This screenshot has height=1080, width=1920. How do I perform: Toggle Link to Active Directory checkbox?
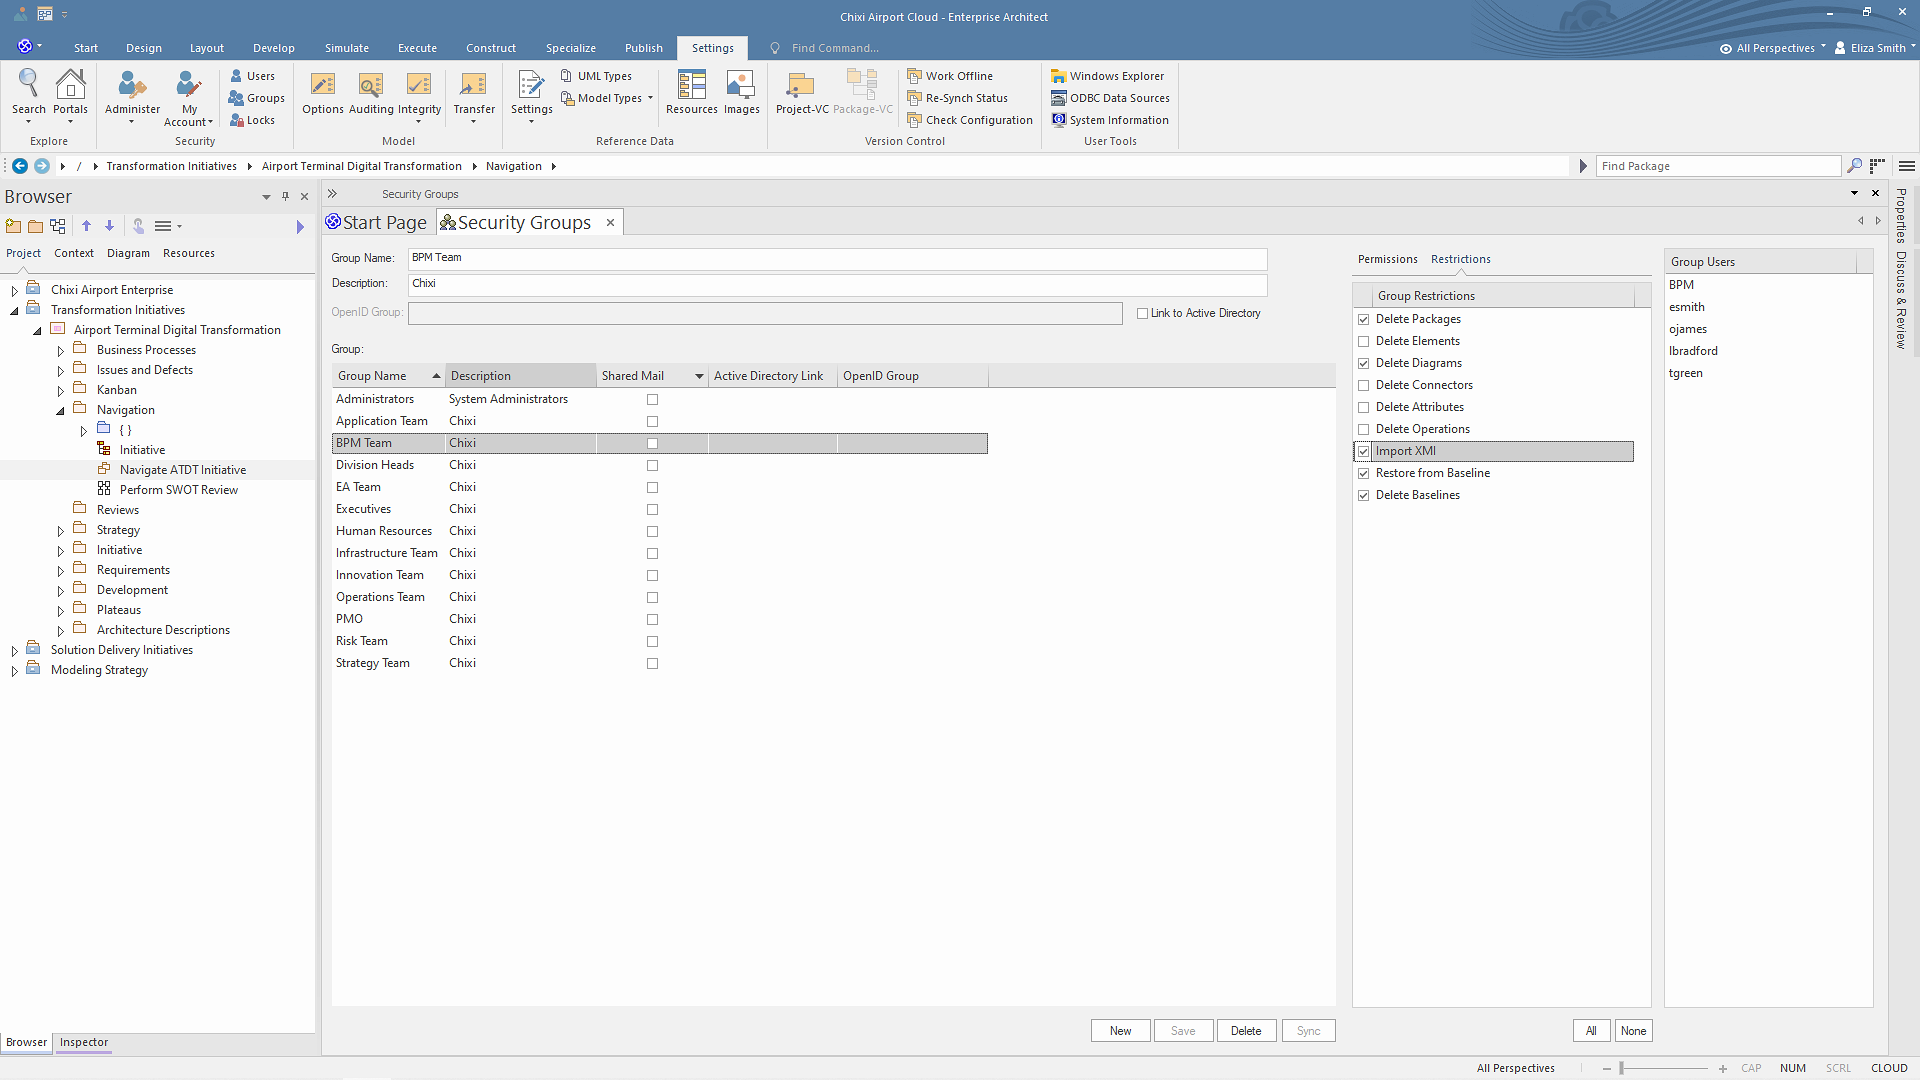click(x=1142, y=313)
